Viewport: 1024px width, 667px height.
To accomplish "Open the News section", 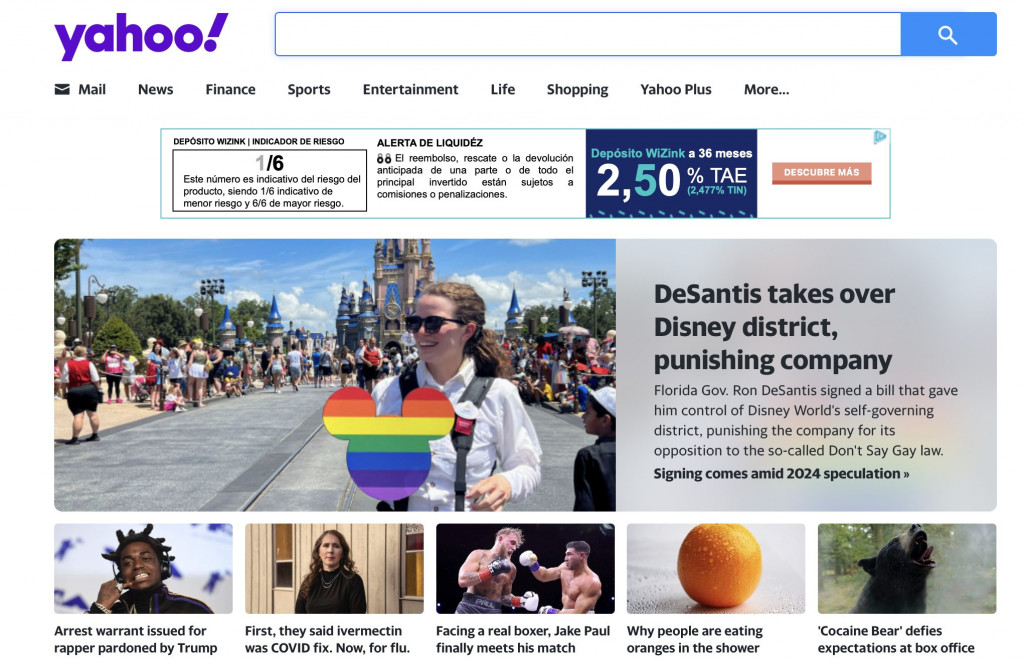I will click(155, 89).
